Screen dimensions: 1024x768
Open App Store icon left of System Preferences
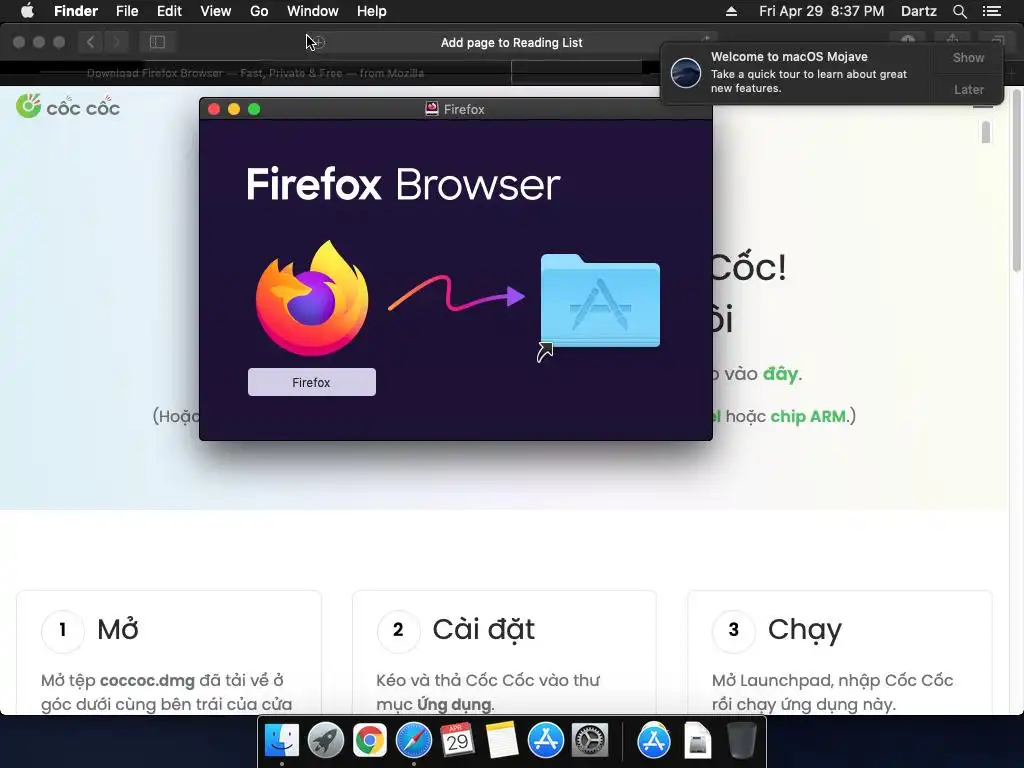click(x=545, y=740)
